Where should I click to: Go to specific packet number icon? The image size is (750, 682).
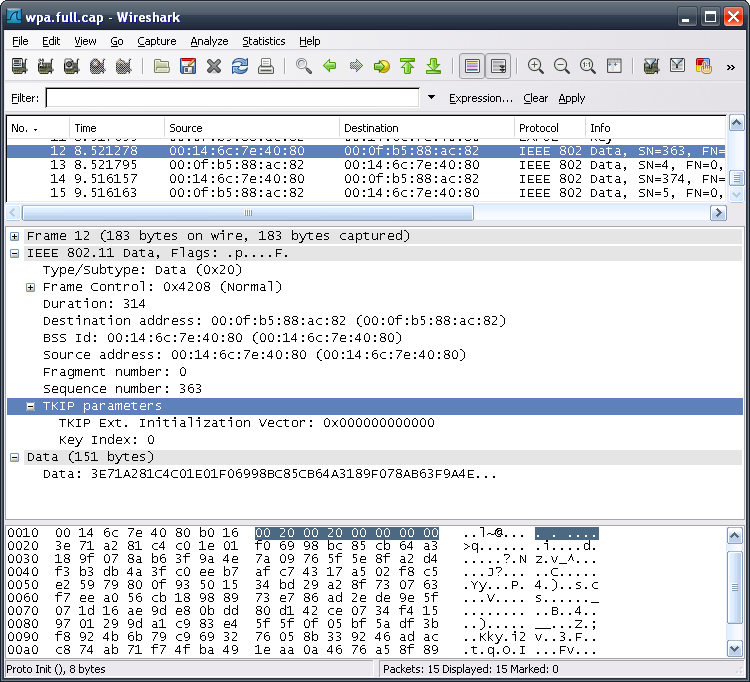click(382, 66)
